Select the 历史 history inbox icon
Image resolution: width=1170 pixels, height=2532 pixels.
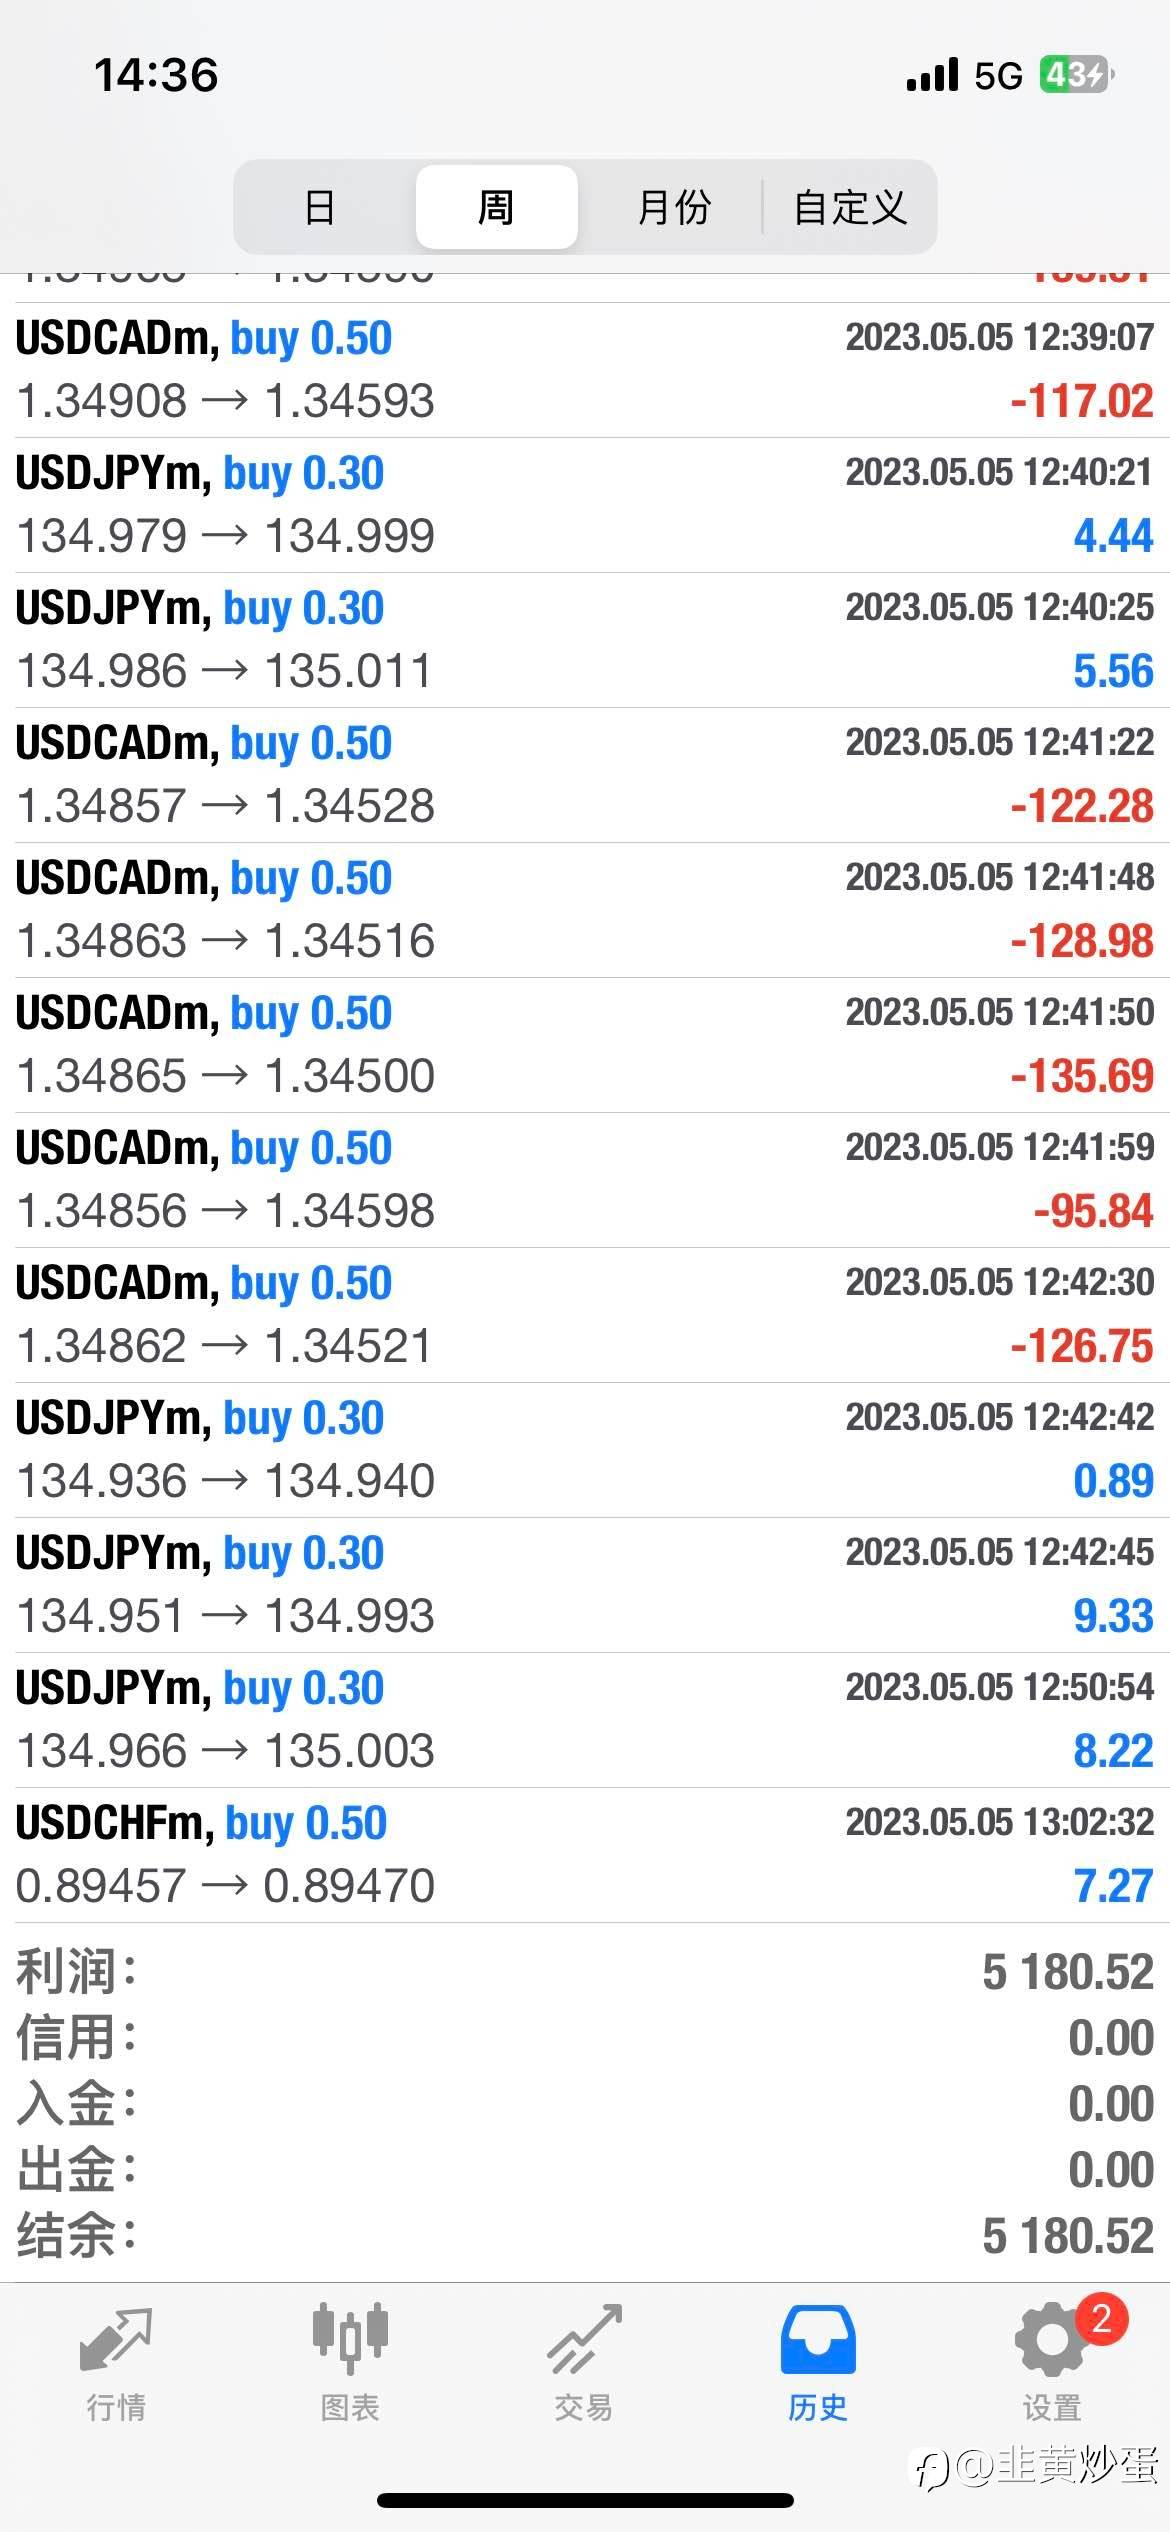pyautogui.click(x=818, y=2340)
